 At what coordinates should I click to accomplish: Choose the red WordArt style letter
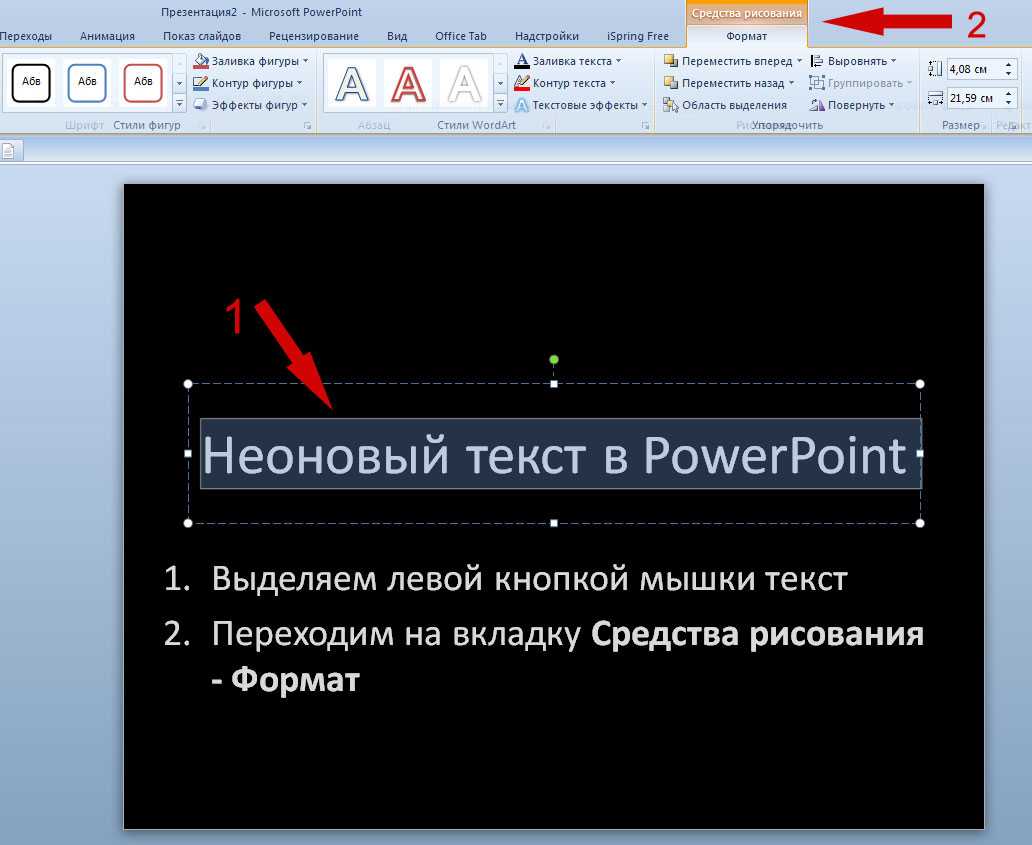(x=408, y=82)
